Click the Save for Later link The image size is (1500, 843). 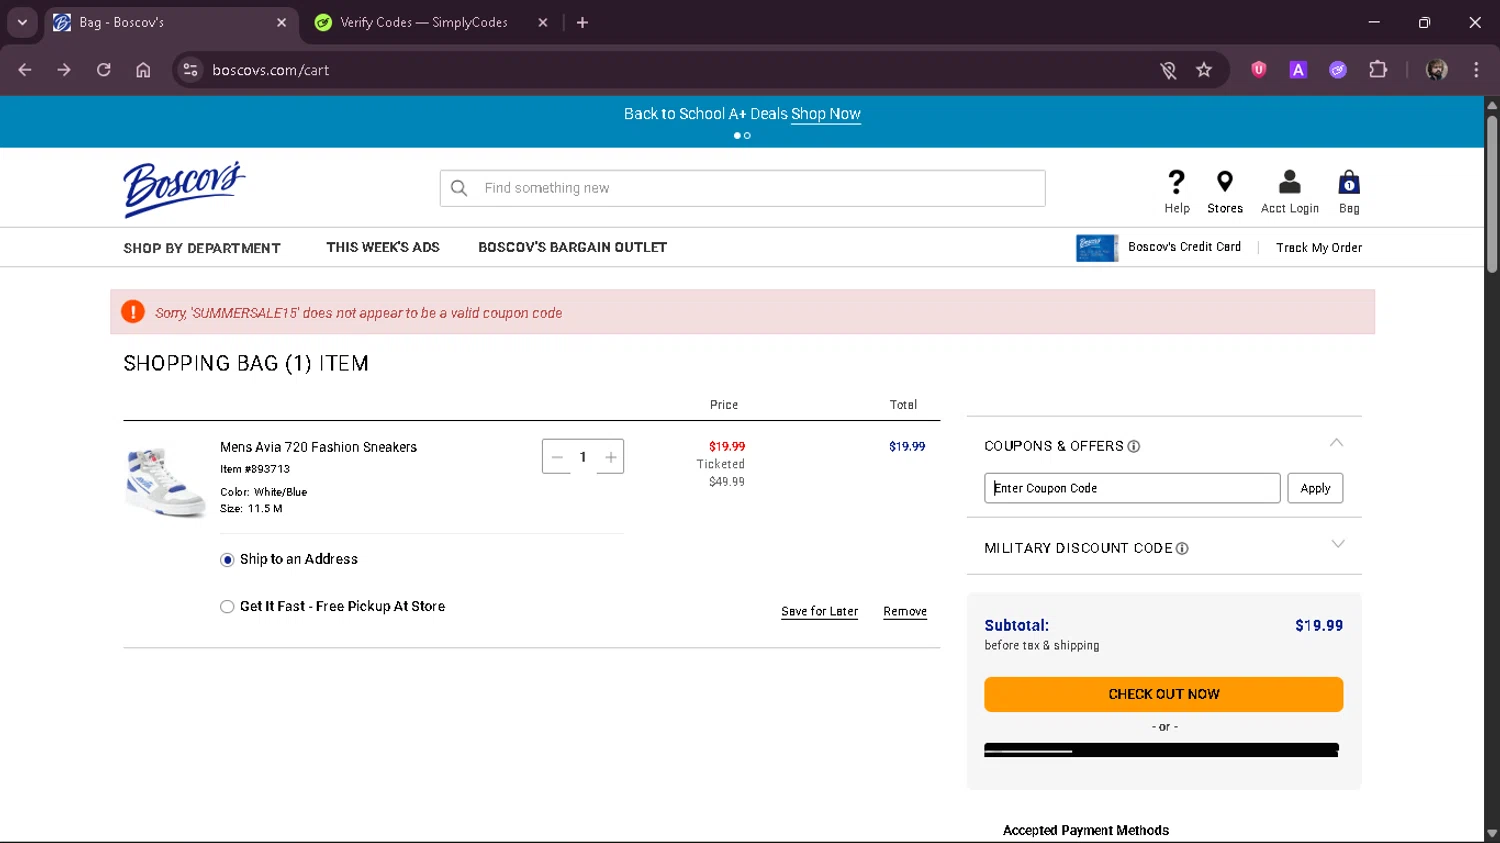819,612
